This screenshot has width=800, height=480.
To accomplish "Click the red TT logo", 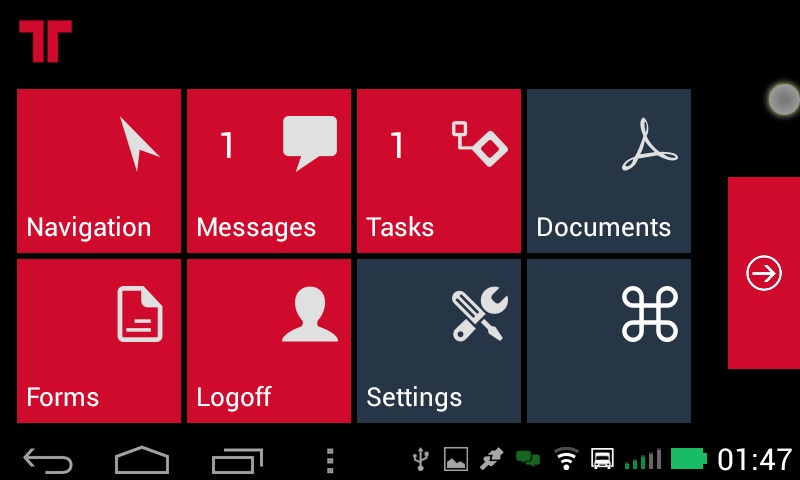I will [45, 41].
